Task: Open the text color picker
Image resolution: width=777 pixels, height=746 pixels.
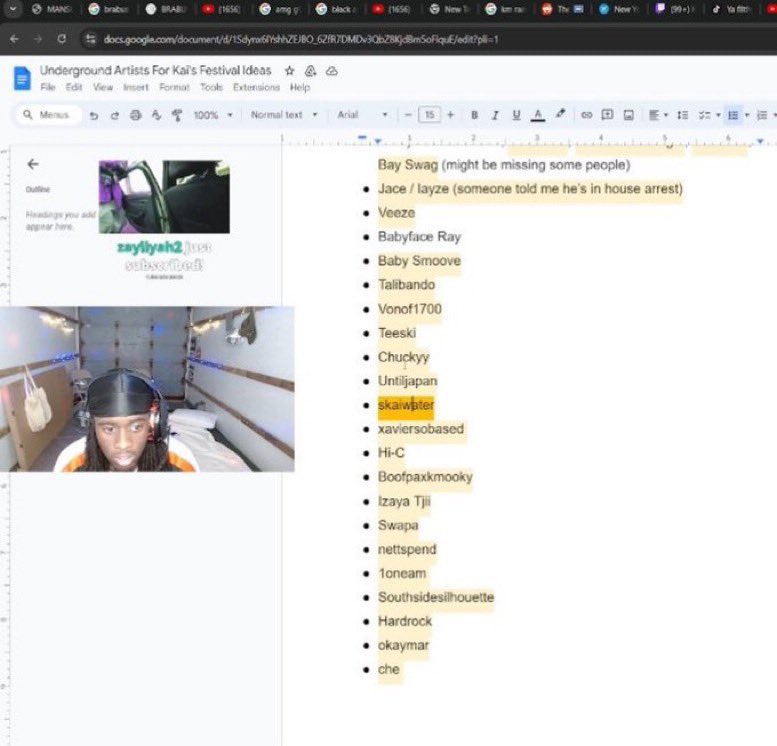Action: click(538, 115)
